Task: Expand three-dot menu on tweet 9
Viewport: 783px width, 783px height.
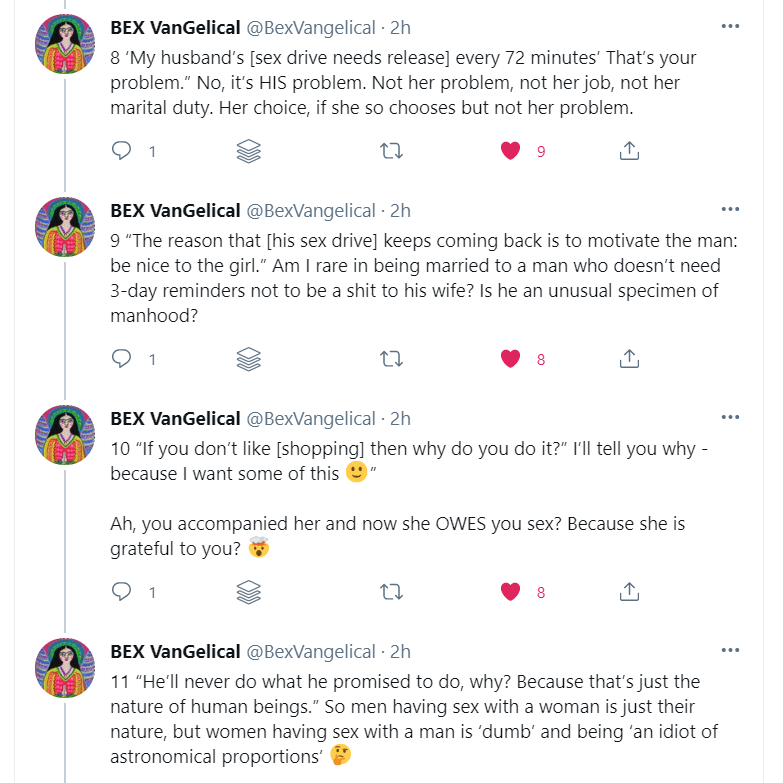Action: [731, 210]
